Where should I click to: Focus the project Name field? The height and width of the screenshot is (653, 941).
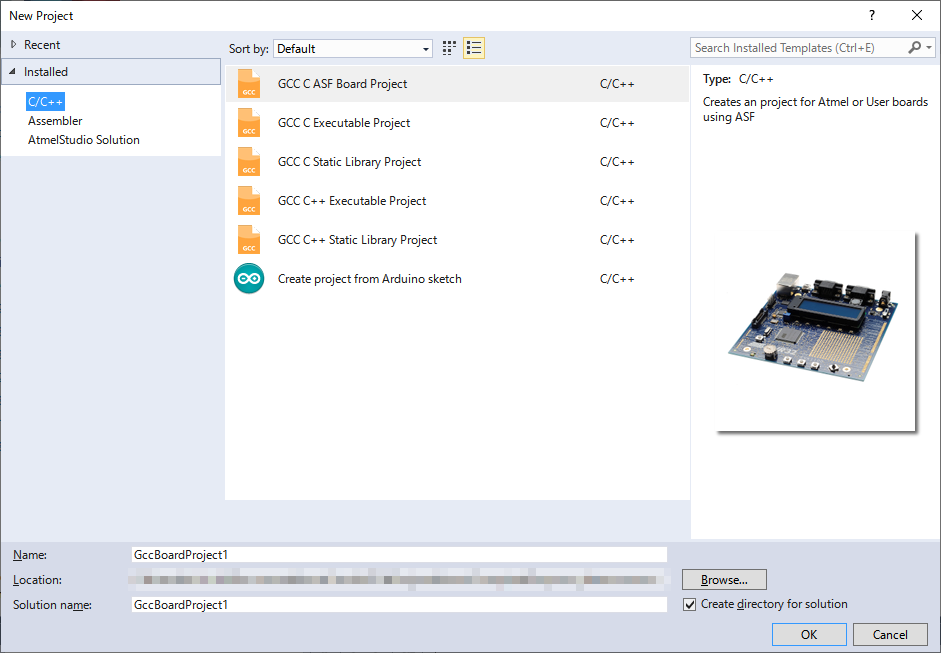[x=399, y=555]
